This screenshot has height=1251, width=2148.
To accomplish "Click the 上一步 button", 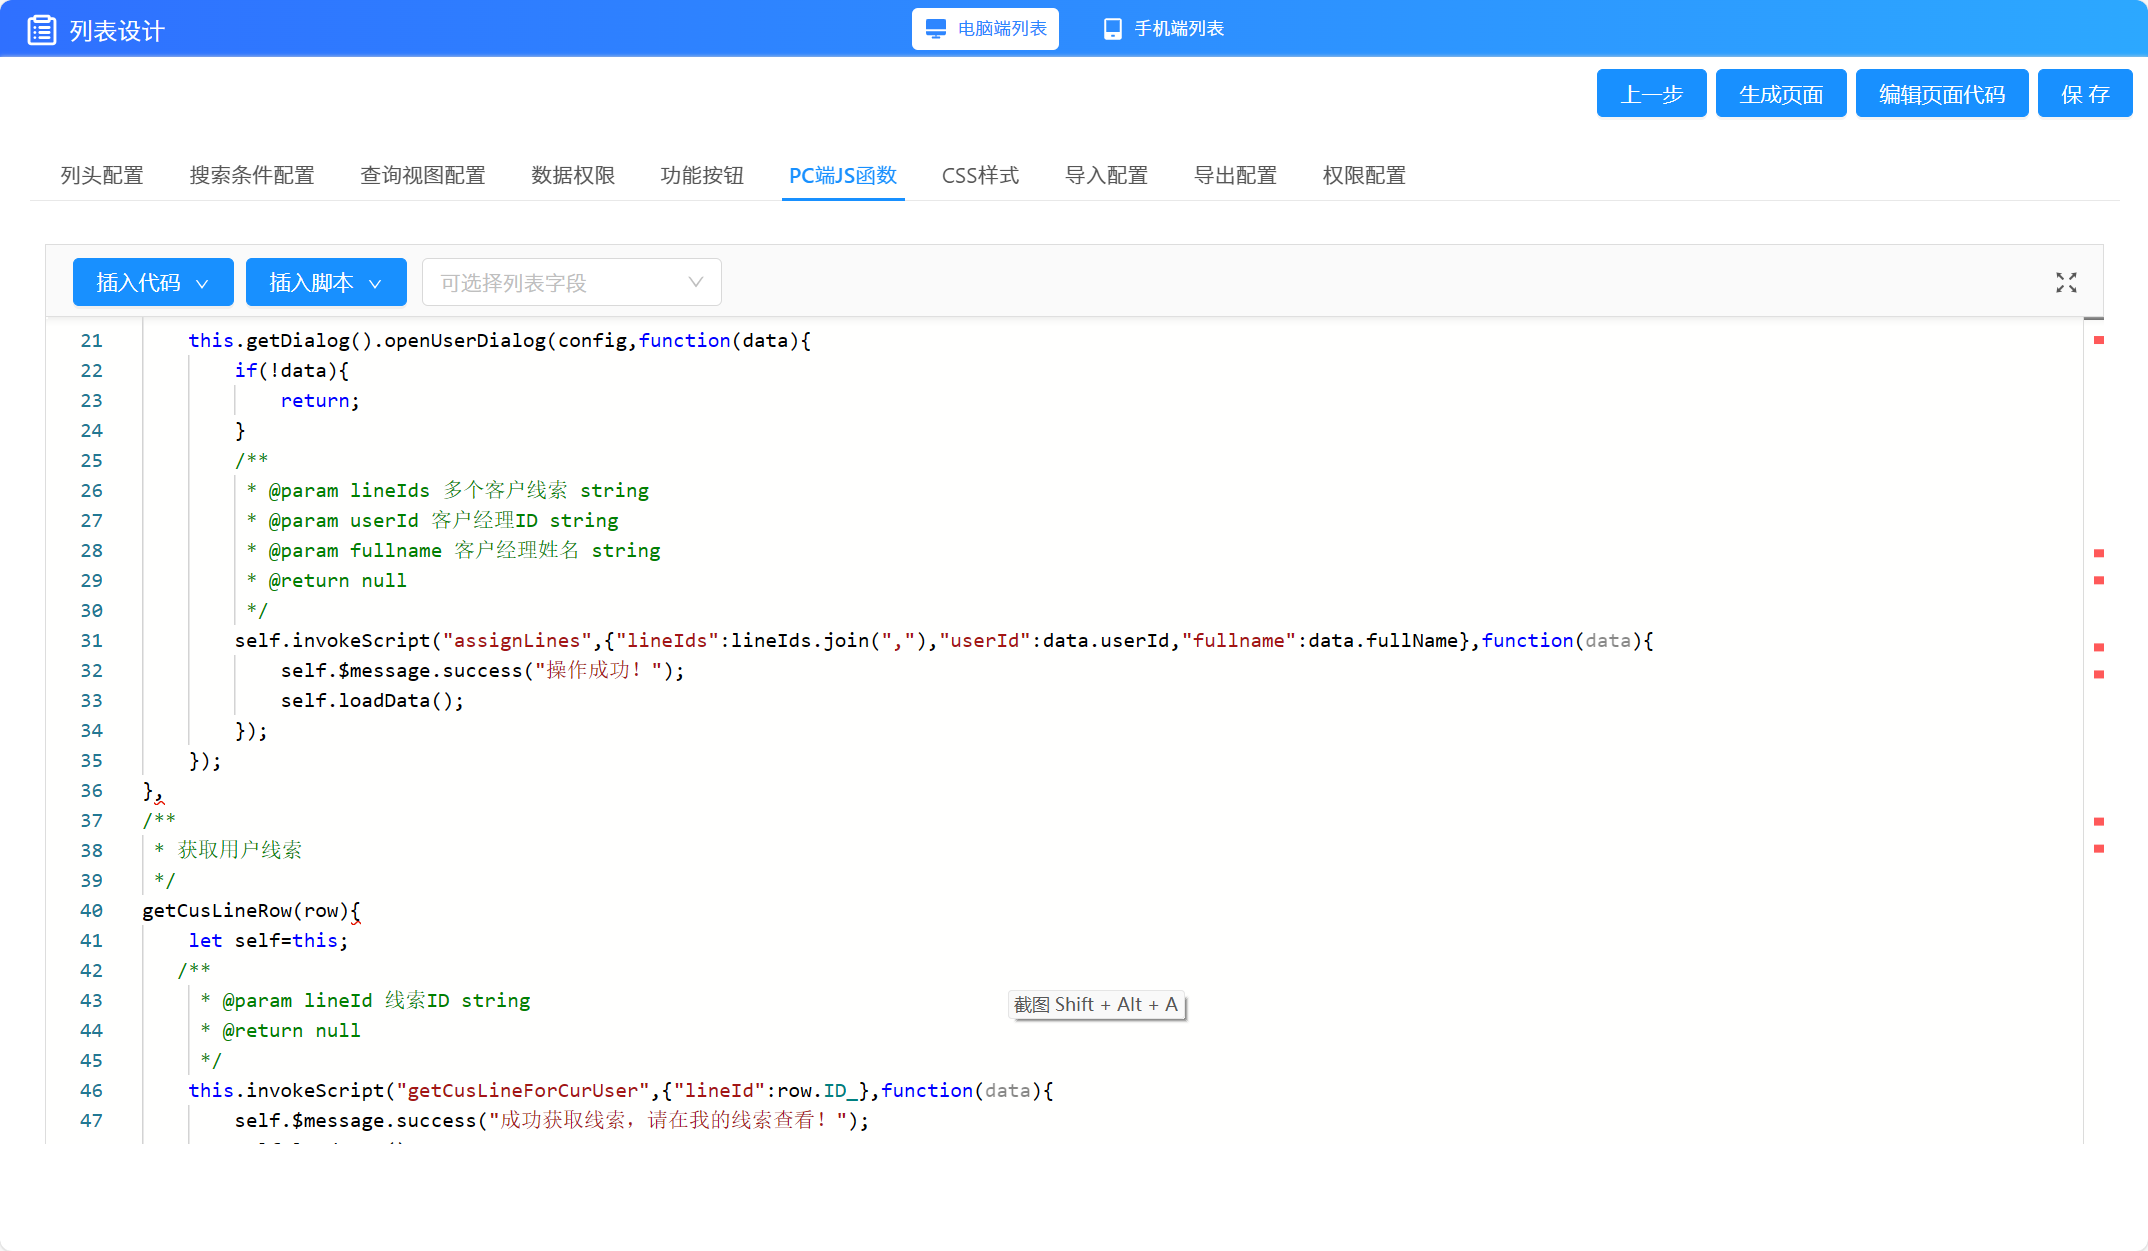I will coord(1651,94).
